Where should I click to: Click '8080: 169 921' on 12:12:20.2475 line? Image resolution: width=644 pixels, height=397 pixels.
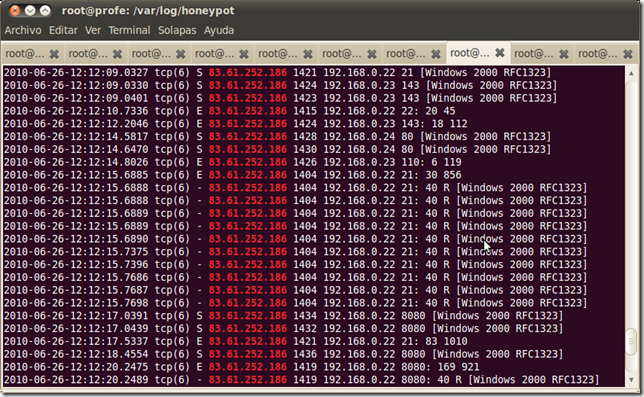pyautogui.click(x=440, y=367)
